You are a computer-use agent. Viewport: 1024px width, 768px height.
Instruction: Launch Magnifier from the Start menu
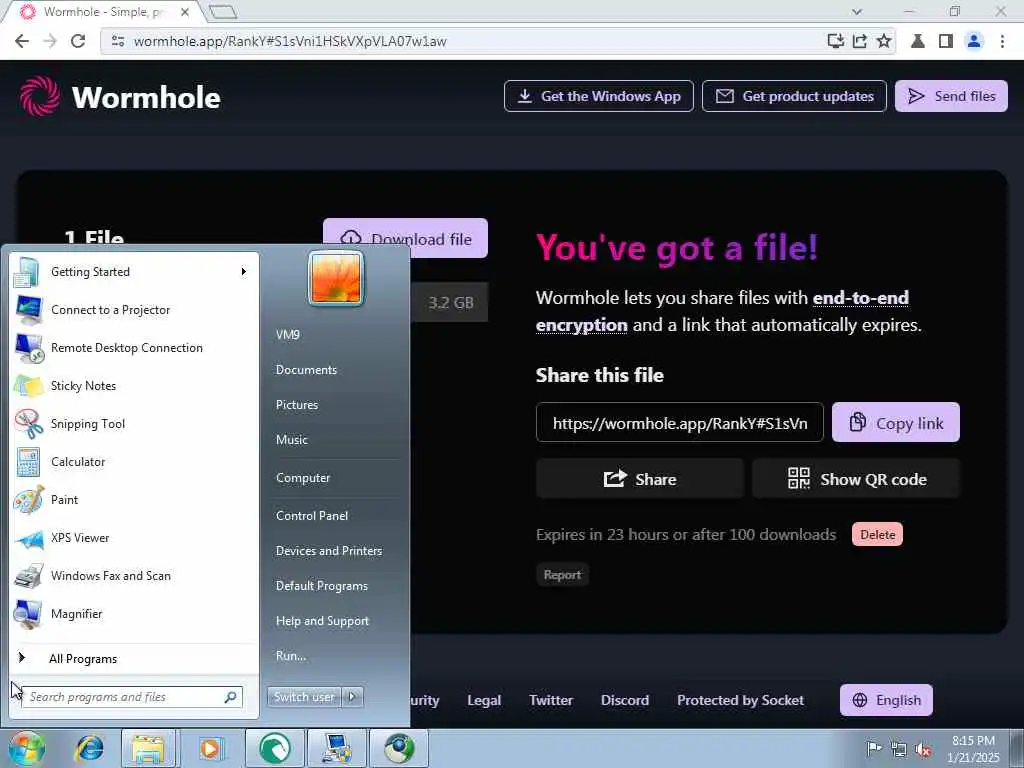pyautogui.click(x=133, y=614)
